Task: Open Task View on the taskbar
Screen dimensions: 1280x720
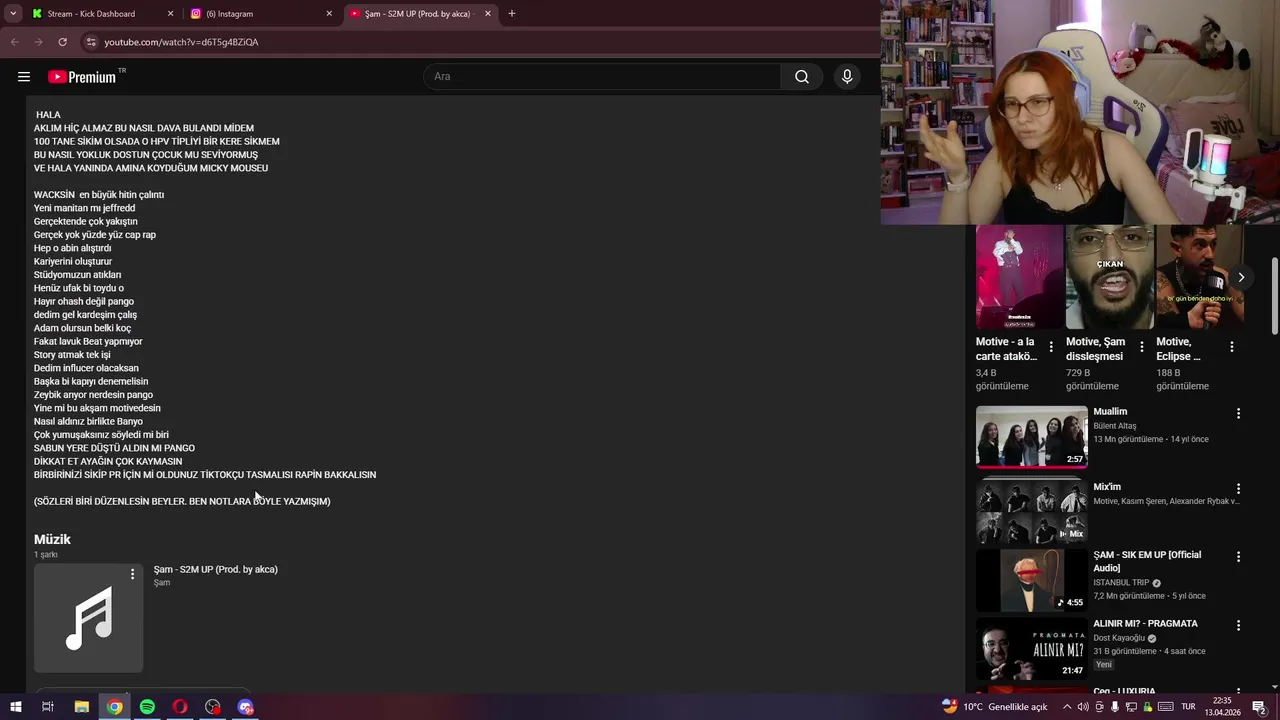Action: tap(47, 707)
